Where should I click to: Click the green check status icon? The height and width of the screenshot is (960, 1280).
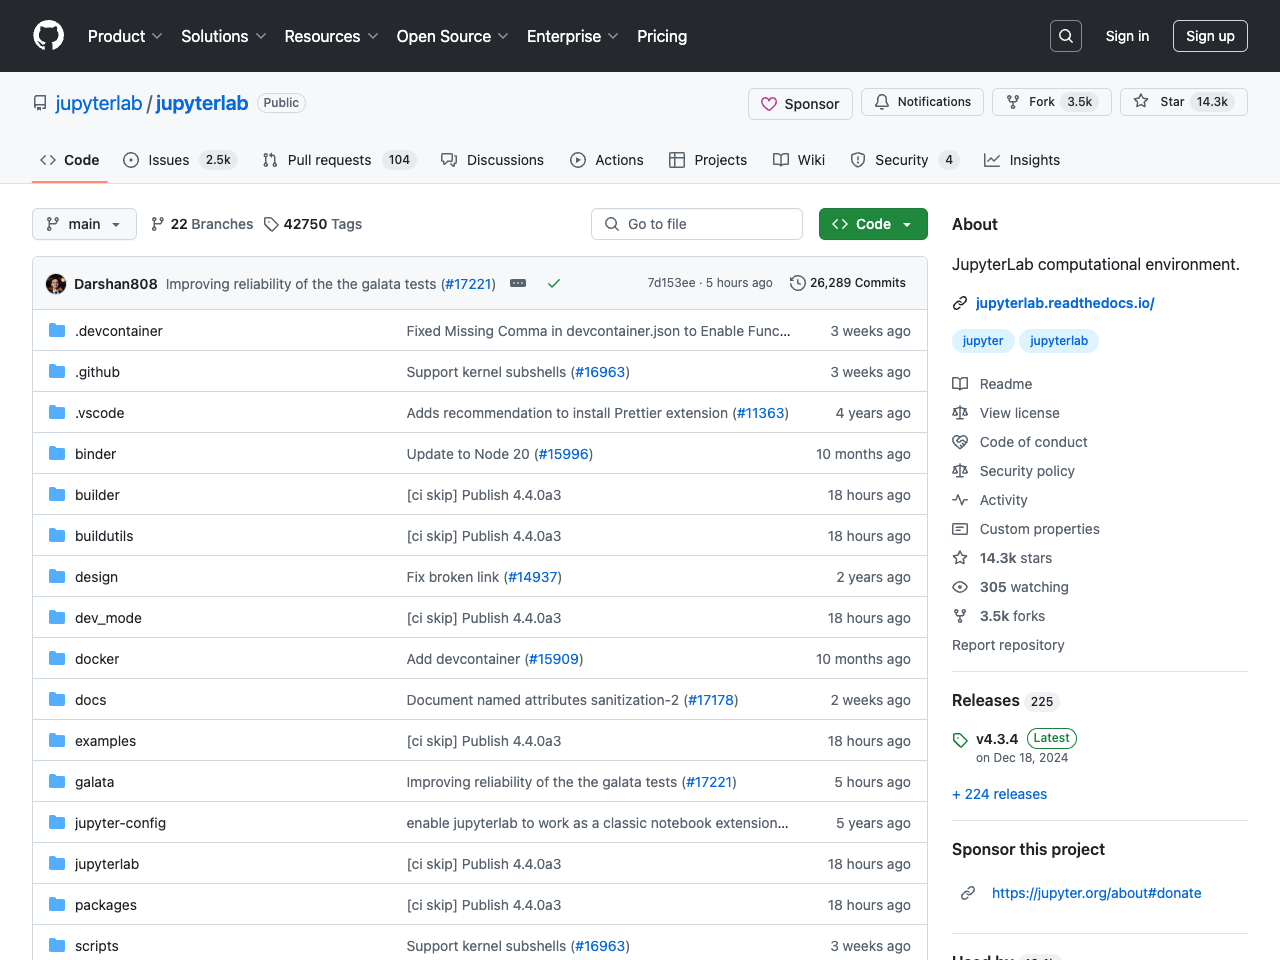554,283
